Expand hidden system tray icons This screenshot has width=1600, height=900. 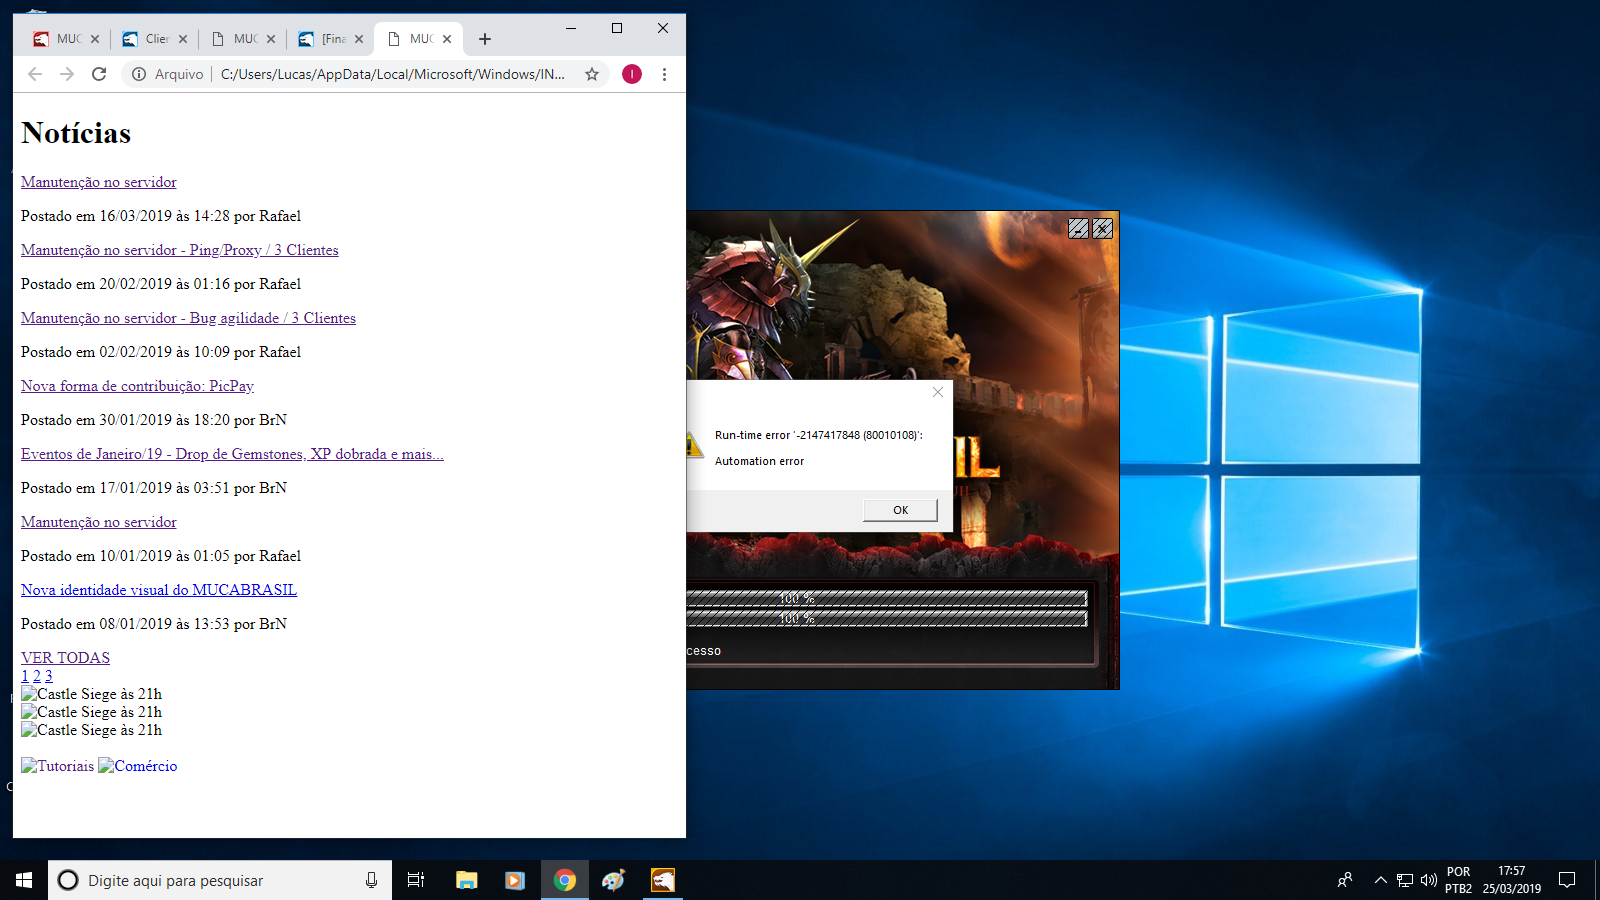(1380, 880)
